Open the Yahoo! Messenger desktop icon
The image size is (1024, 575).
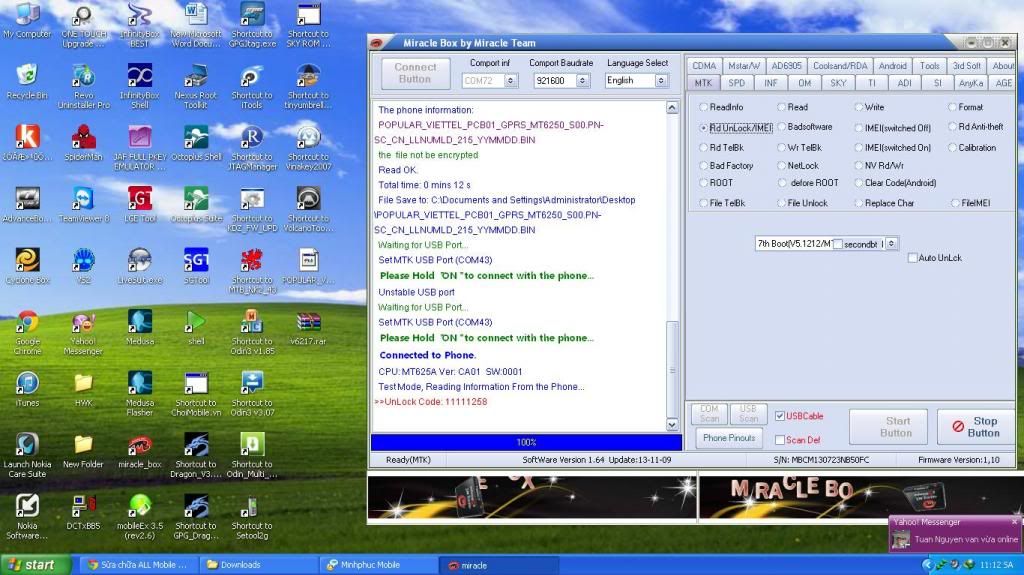click(84, 333)
